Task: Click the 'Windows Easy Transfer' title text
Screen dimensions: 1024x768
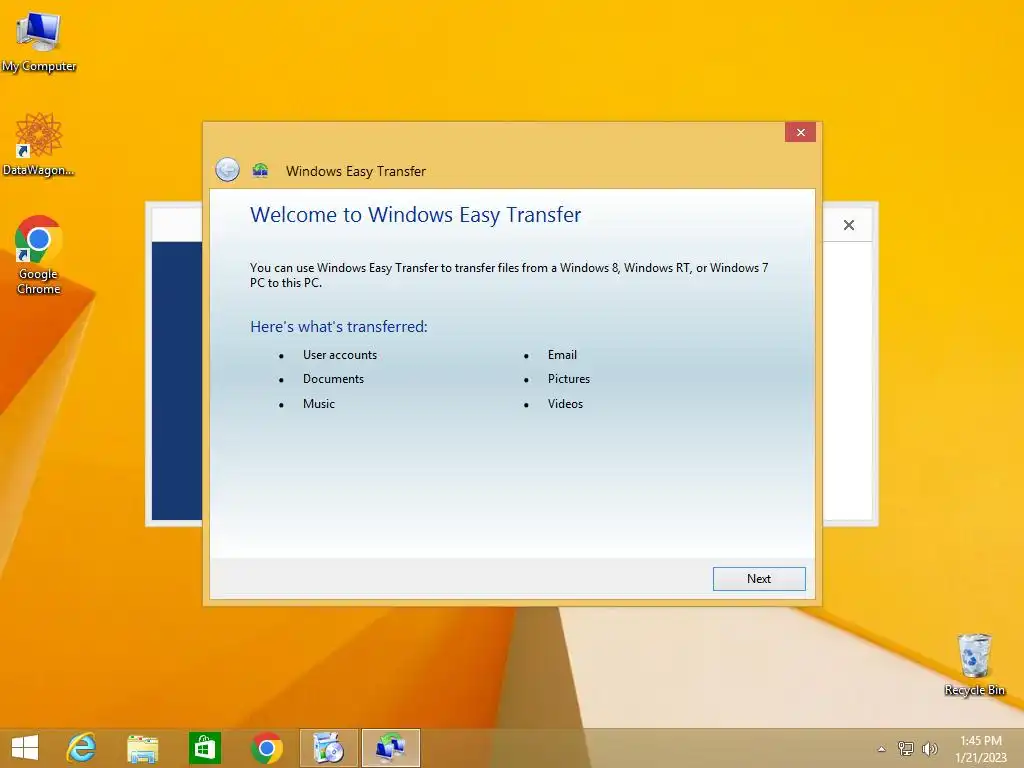Action: (x=356, y=171)
